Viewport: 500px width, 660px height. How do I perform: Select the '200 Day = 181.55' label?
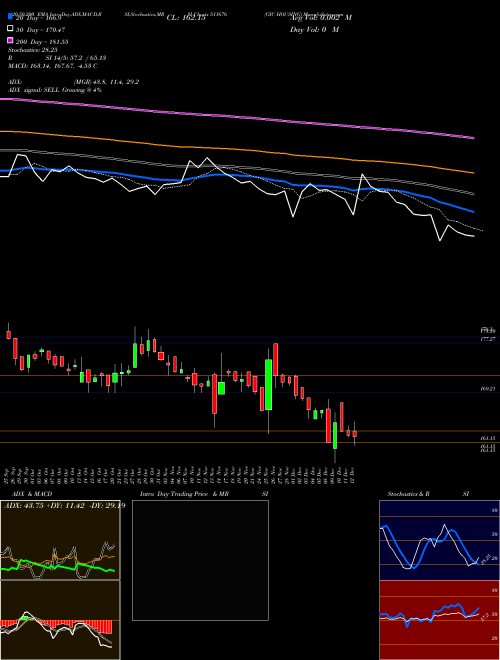[42, 42]
